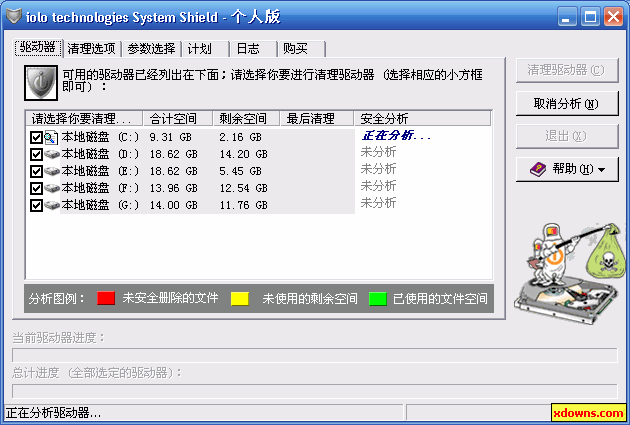Sort by the 剩余空间 column header

246,119
